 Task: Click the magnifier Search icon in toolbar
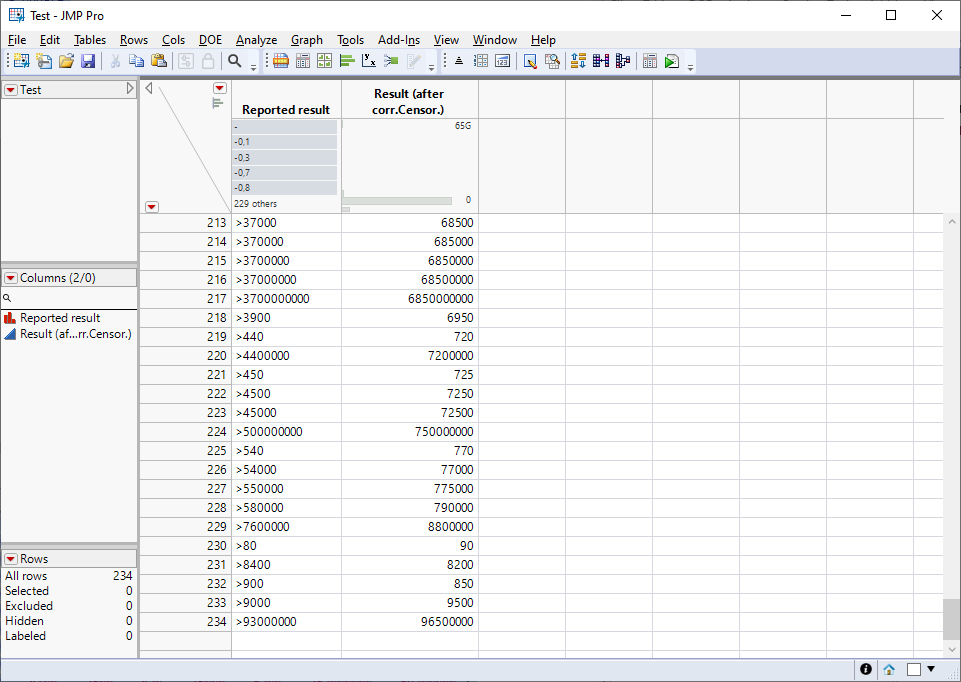[235, 61]
